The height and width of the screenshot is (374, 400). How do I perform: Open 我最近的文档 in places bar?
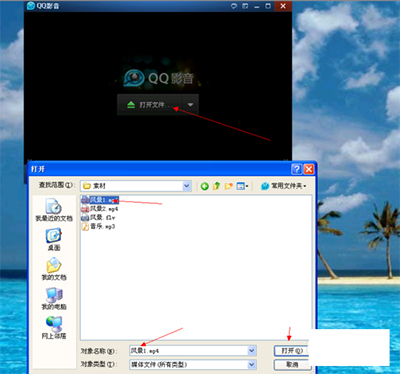click(x=54, y=210)
